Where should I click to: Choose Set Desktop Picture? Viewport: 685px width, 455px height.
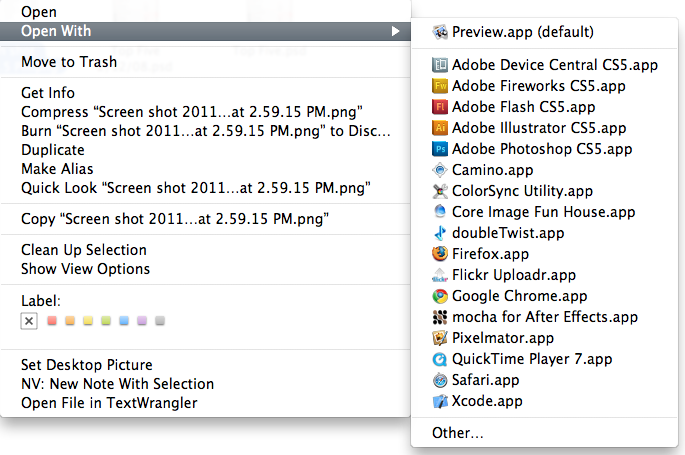click(205, 365)
